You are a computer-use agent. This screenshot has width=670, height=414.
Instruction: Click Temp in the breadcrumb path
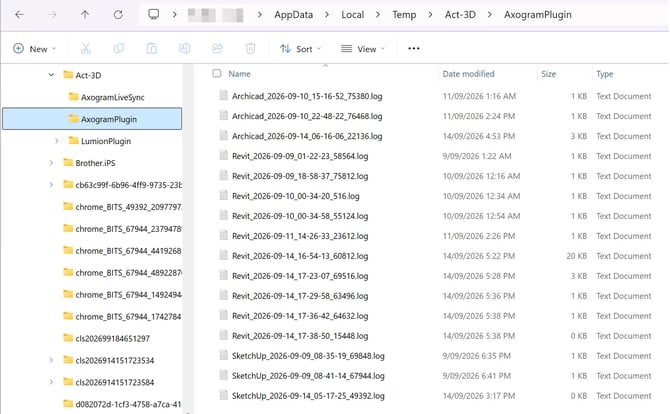404,15
